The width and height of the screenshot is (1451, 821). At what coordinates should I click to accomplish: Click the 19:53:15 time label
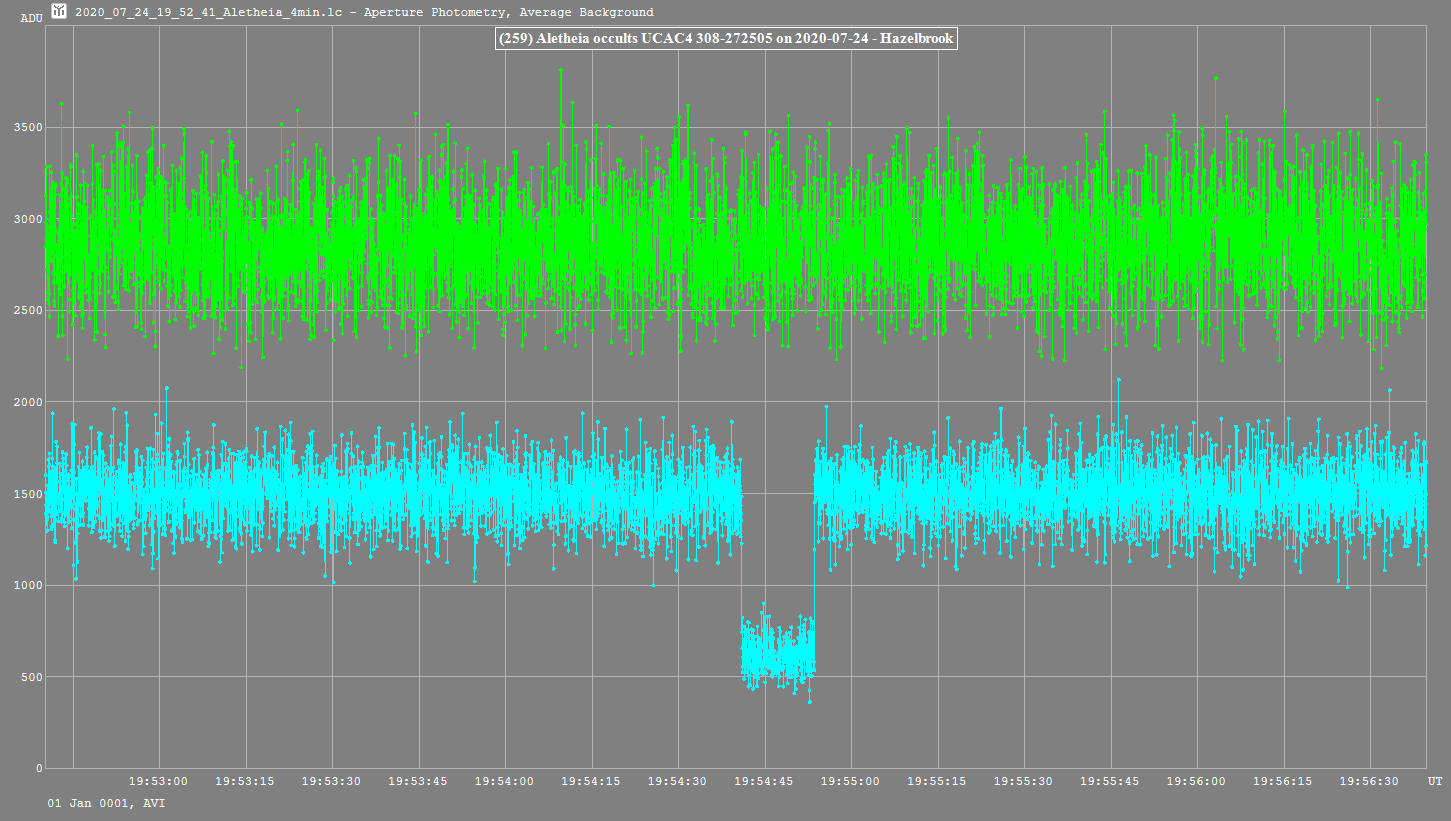pyautogui.click(x=245, y=781)
